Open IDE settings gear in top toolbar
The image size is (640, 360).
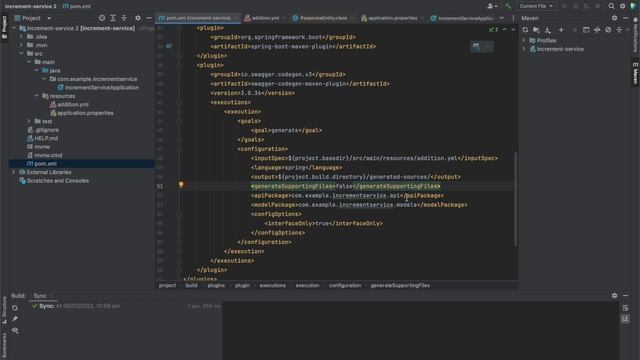[622, 6]
